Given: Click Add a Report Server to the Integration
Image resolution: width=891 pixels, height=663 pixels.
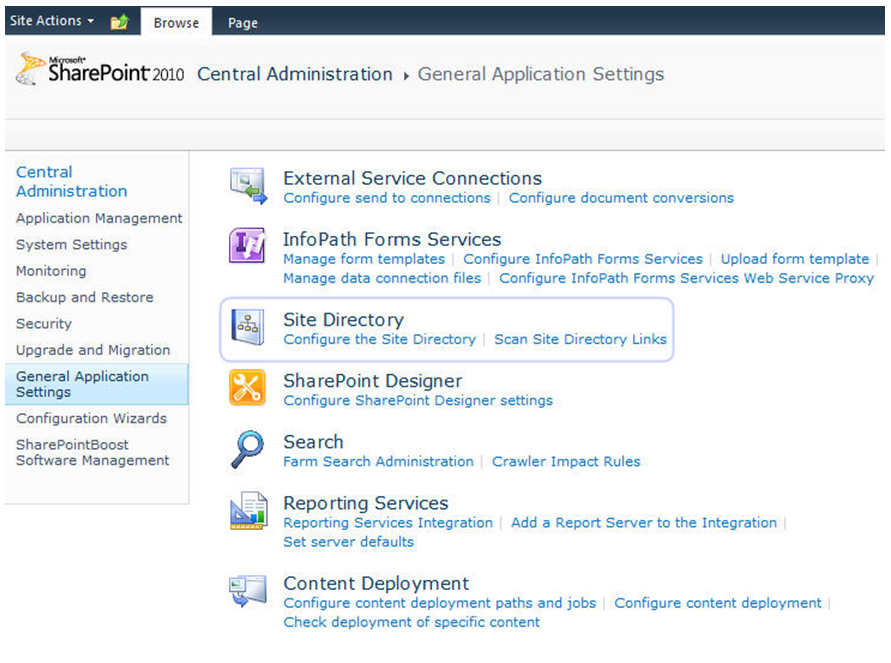Looking at the screenshot, I should click(x=644, y=523).
